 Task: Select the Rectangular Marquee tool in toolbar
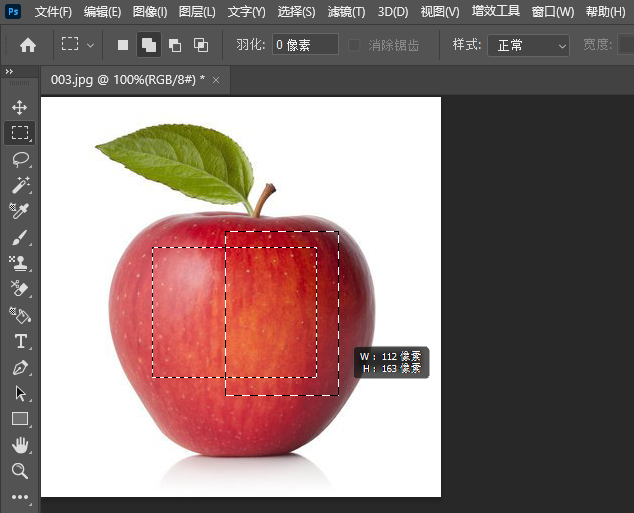[19, 133]
